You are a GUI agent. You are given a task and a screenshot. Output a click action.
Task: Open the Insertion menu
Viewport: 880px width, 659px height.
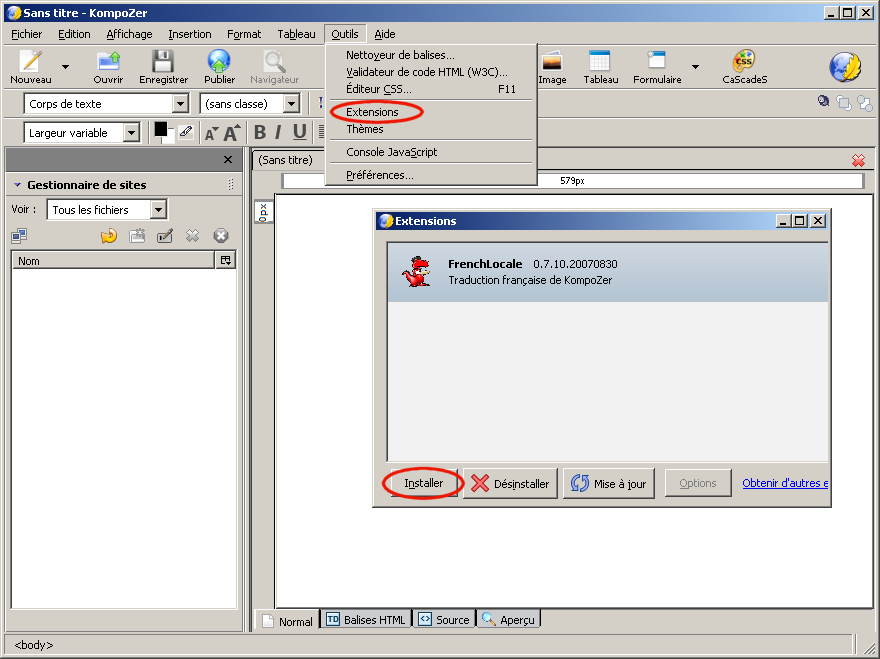coord(190,34)
